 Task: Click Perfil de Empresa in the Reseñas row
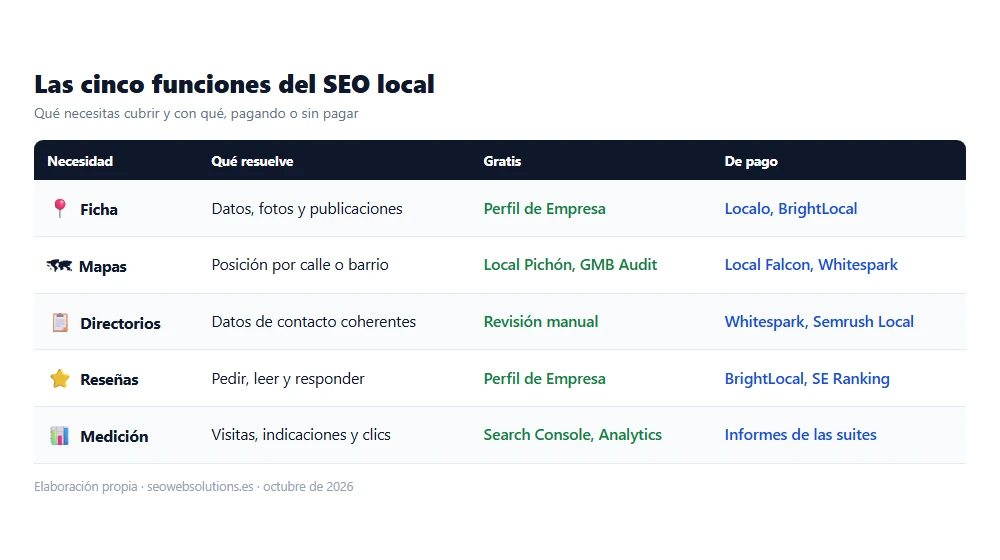click(544, 378)
